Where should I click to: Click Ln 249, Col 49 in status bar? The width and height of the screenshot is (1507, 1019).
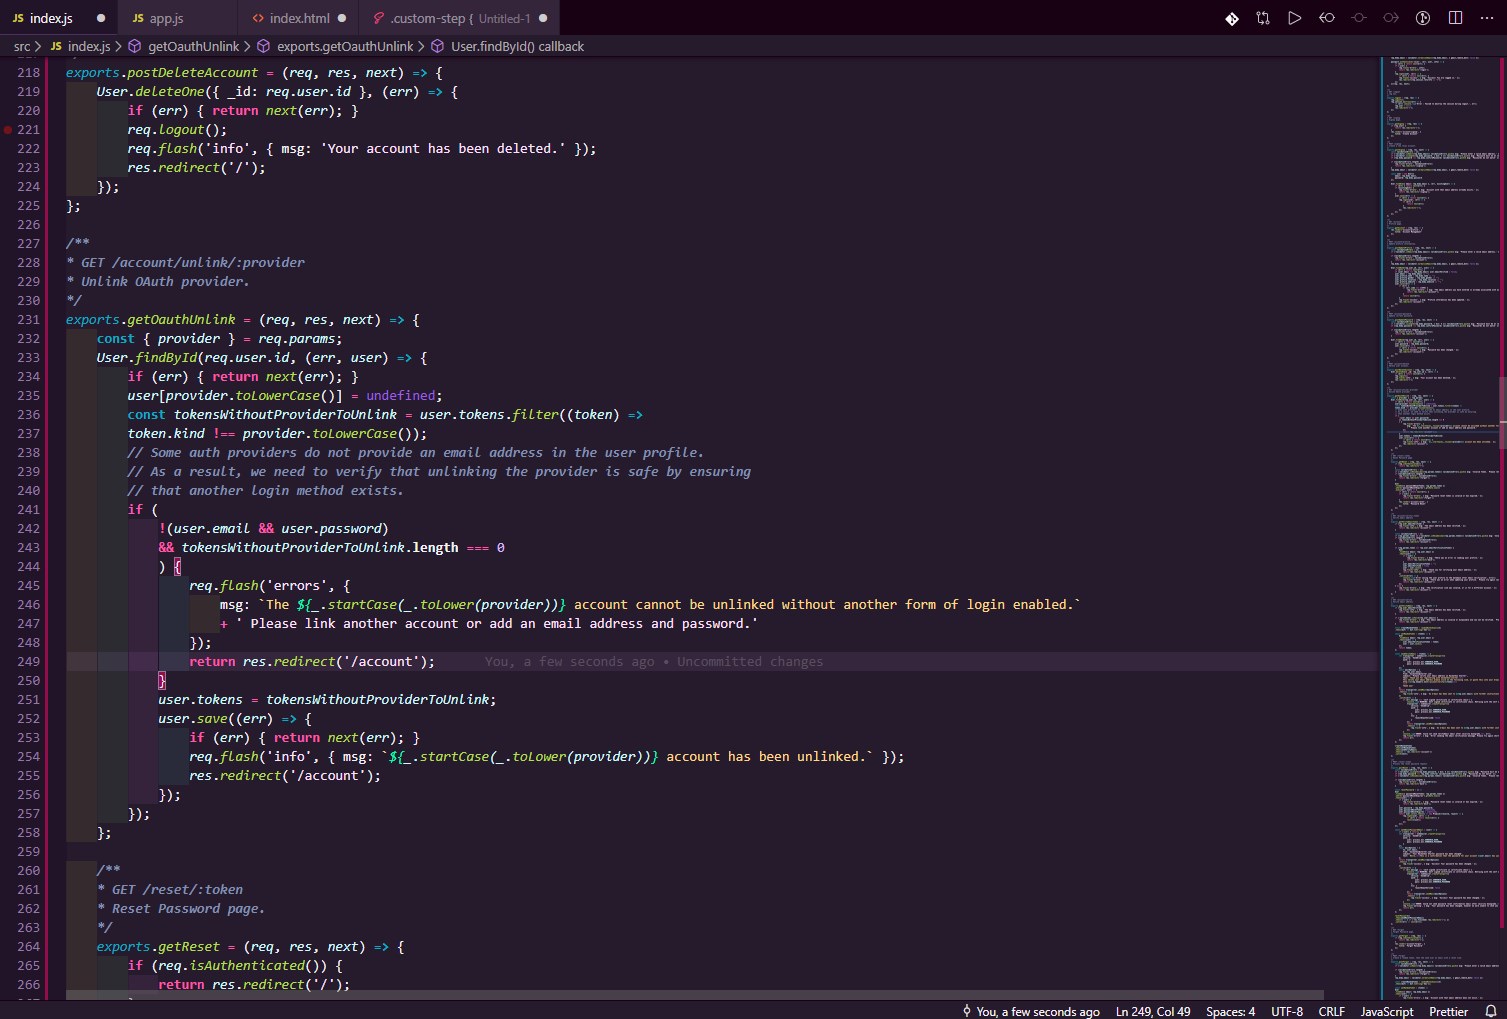1153,1011
